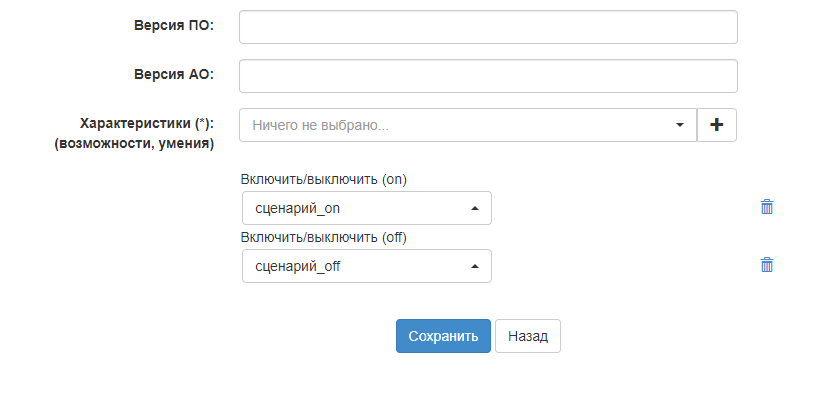Click the 'Версия АО:' label

tap(174, 74)
